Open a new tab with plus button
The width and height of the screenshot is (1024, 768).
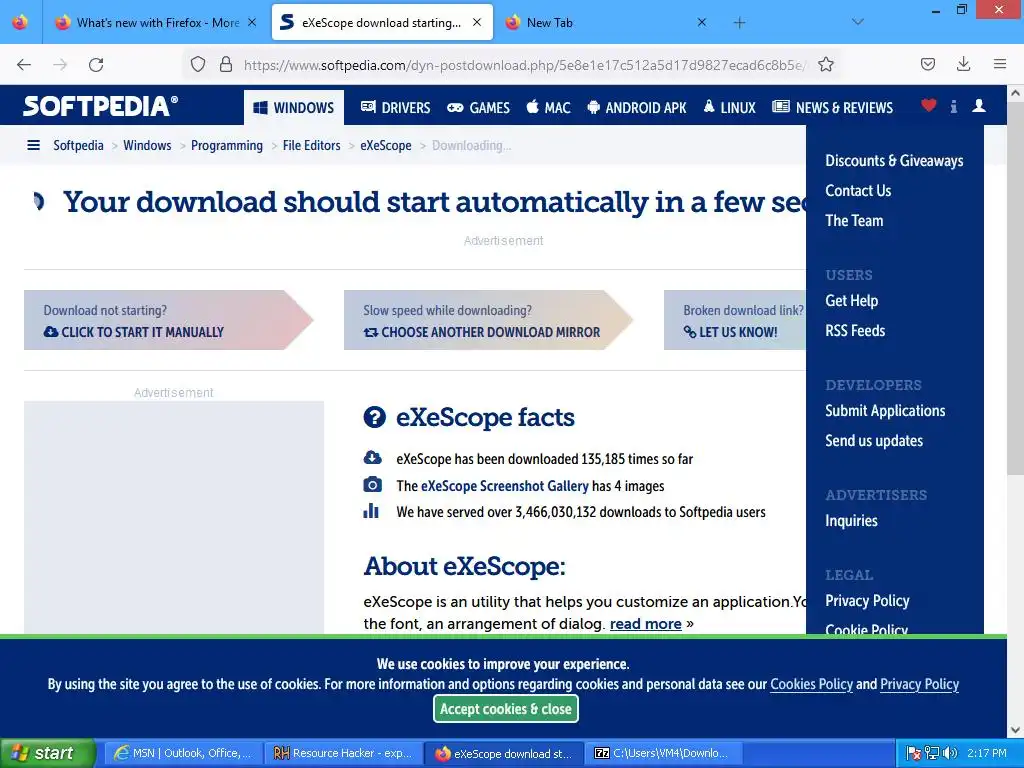(x=739, y=23)
